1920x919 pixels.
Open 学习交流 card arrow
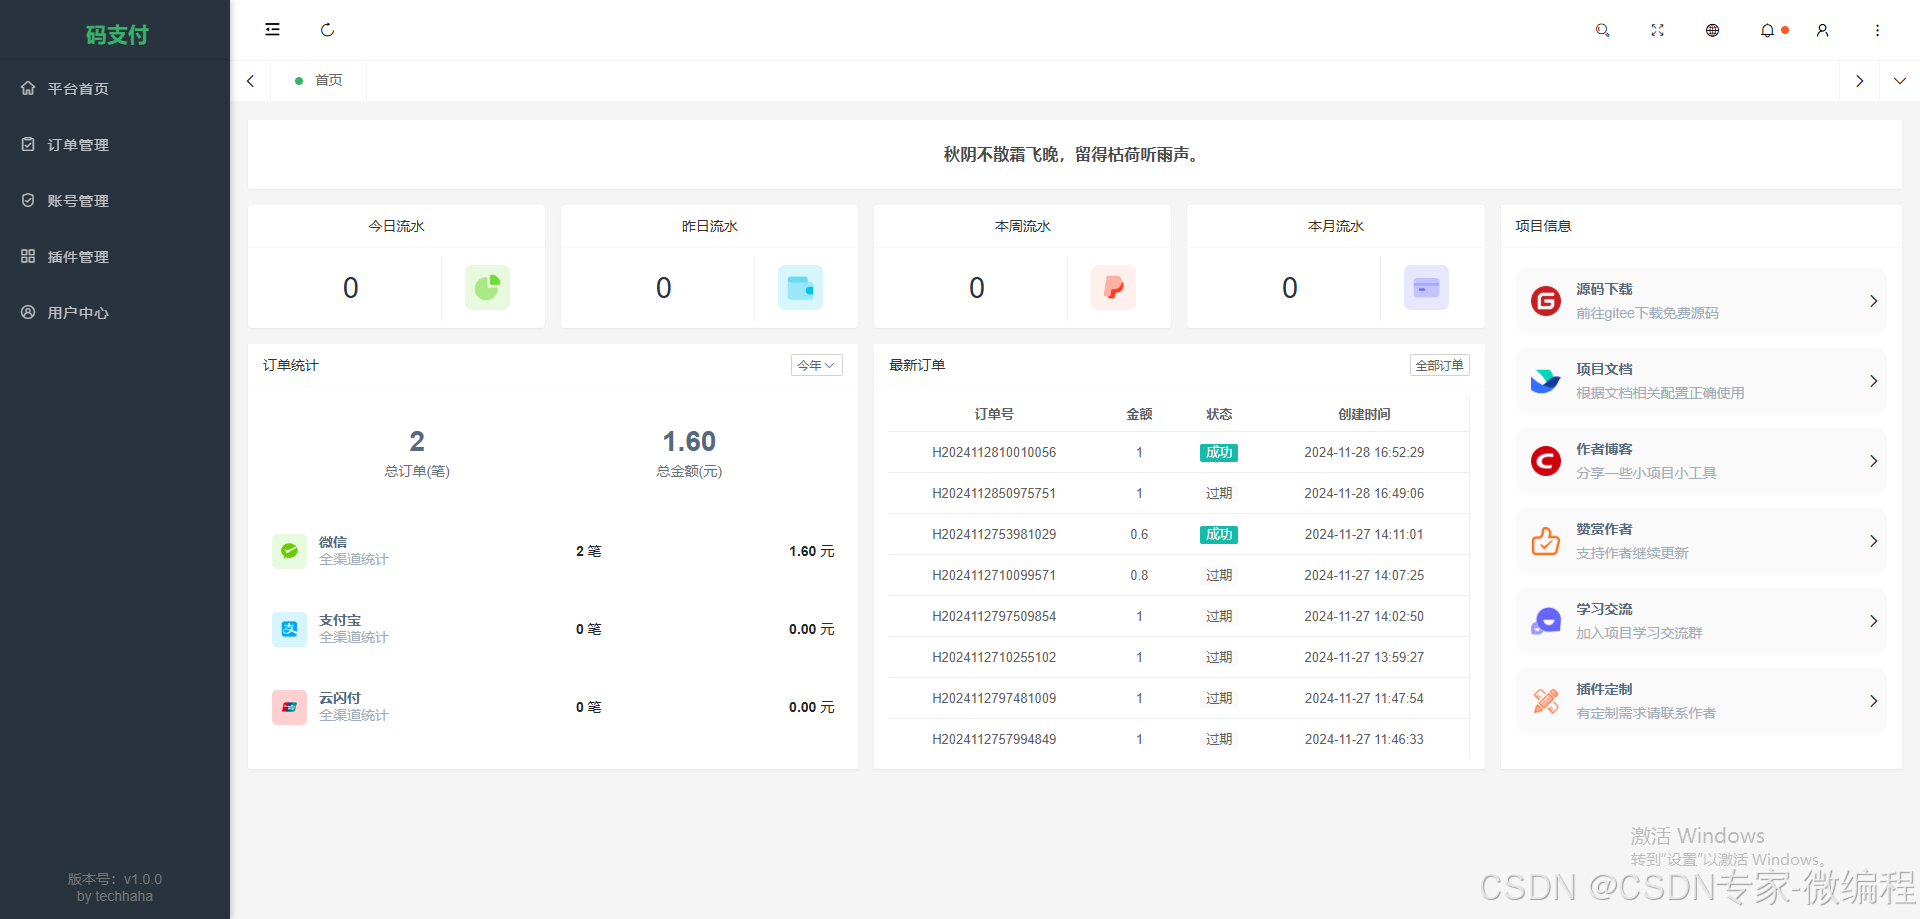[x=1873, y=621]
